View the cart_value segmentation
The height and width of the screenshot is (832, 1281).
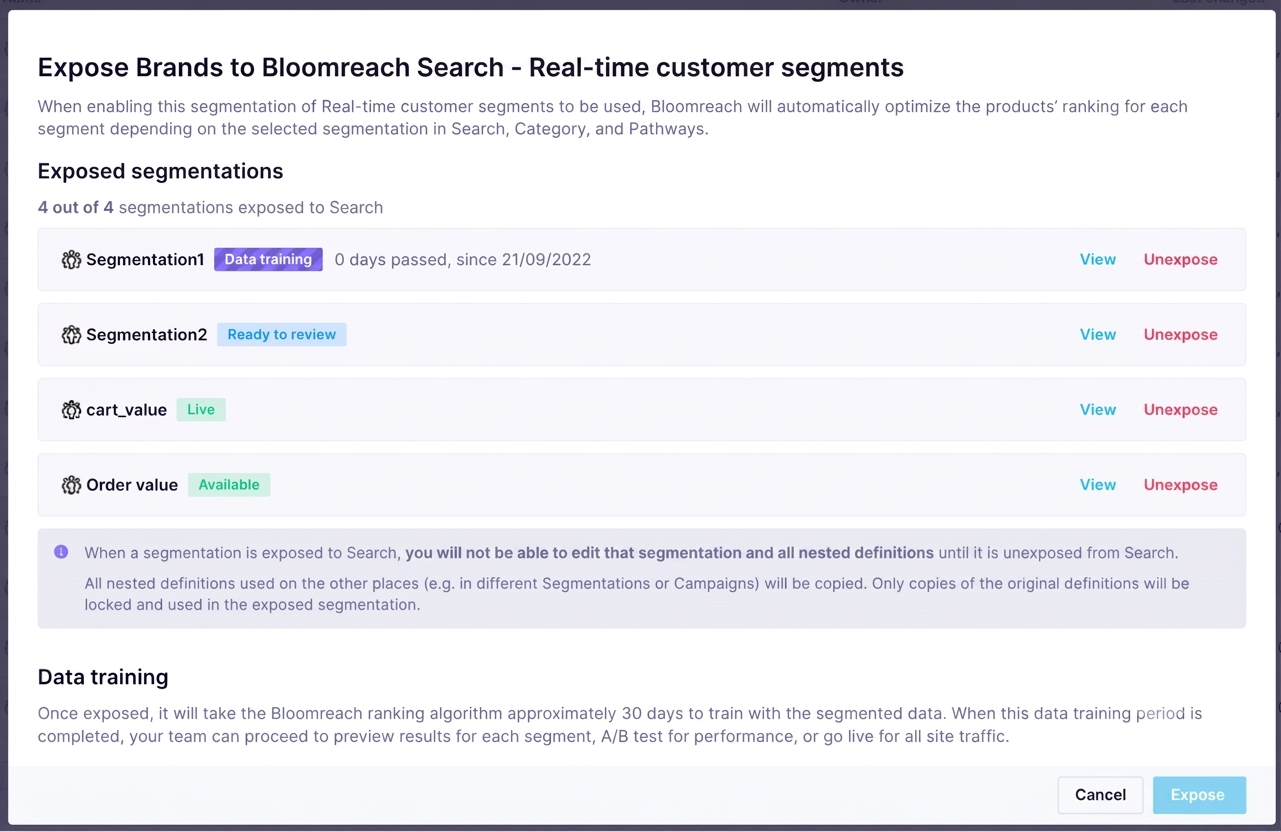[x=1097, y=409]
